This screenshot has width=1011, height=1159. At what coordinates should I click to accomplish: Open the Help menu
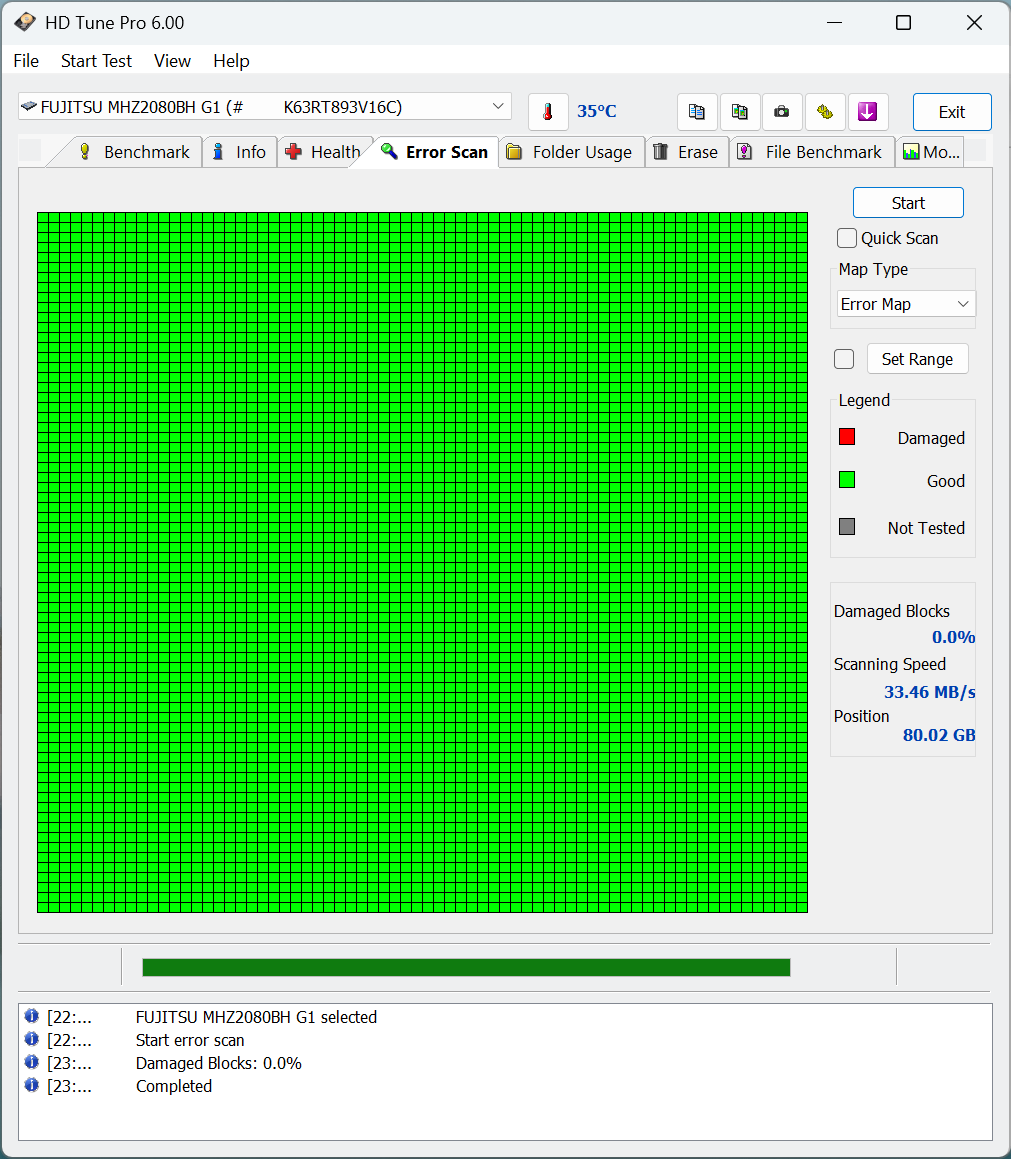click(x=231, y=61)
